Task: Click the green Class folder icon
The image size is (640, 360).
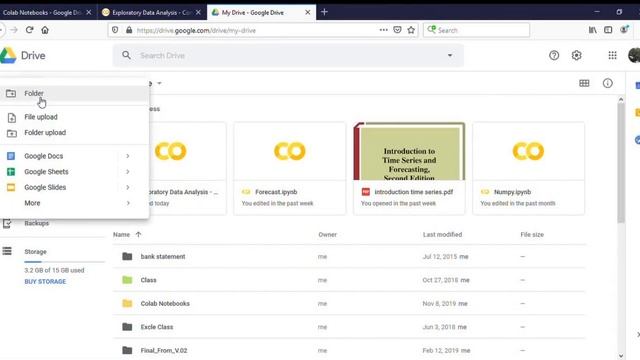Action: tap(127, 280)
